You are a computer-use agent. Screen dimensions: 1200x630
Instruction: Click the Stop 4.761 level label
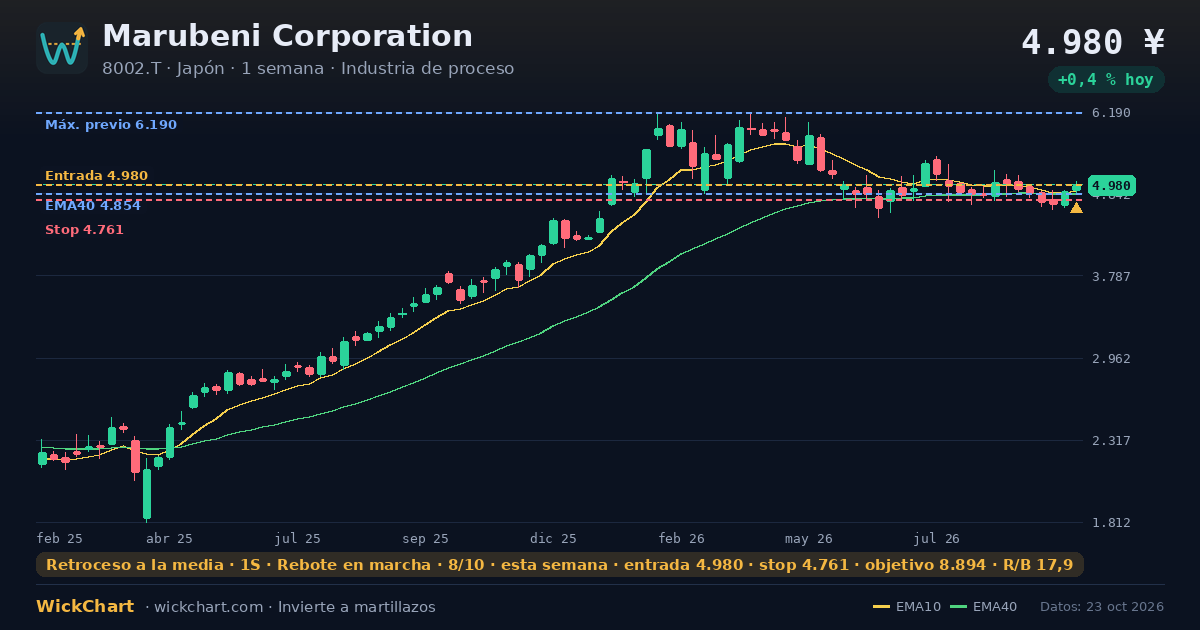point(84,230)
